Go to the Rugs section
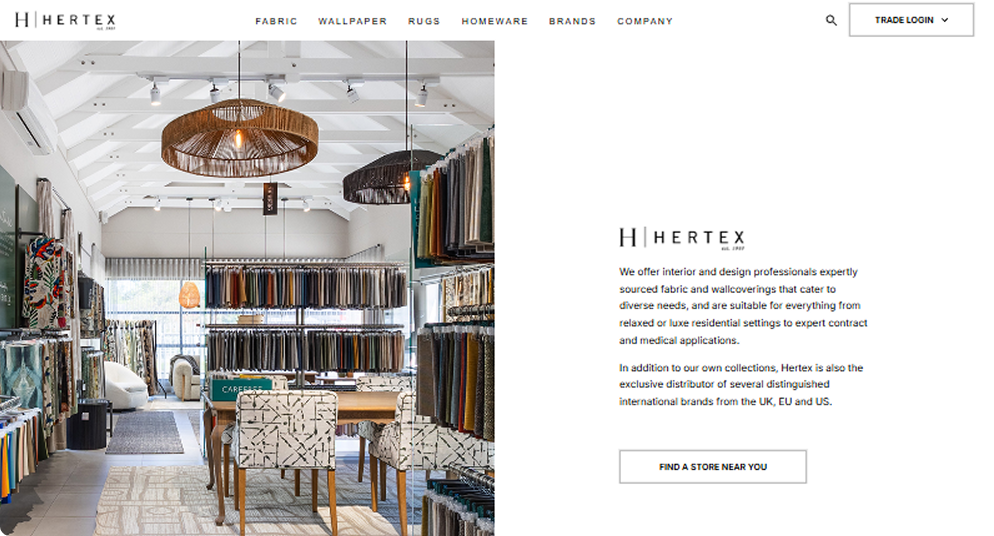Image resolution: width=994 pixels, height=536 pixels. pos(424,21)
